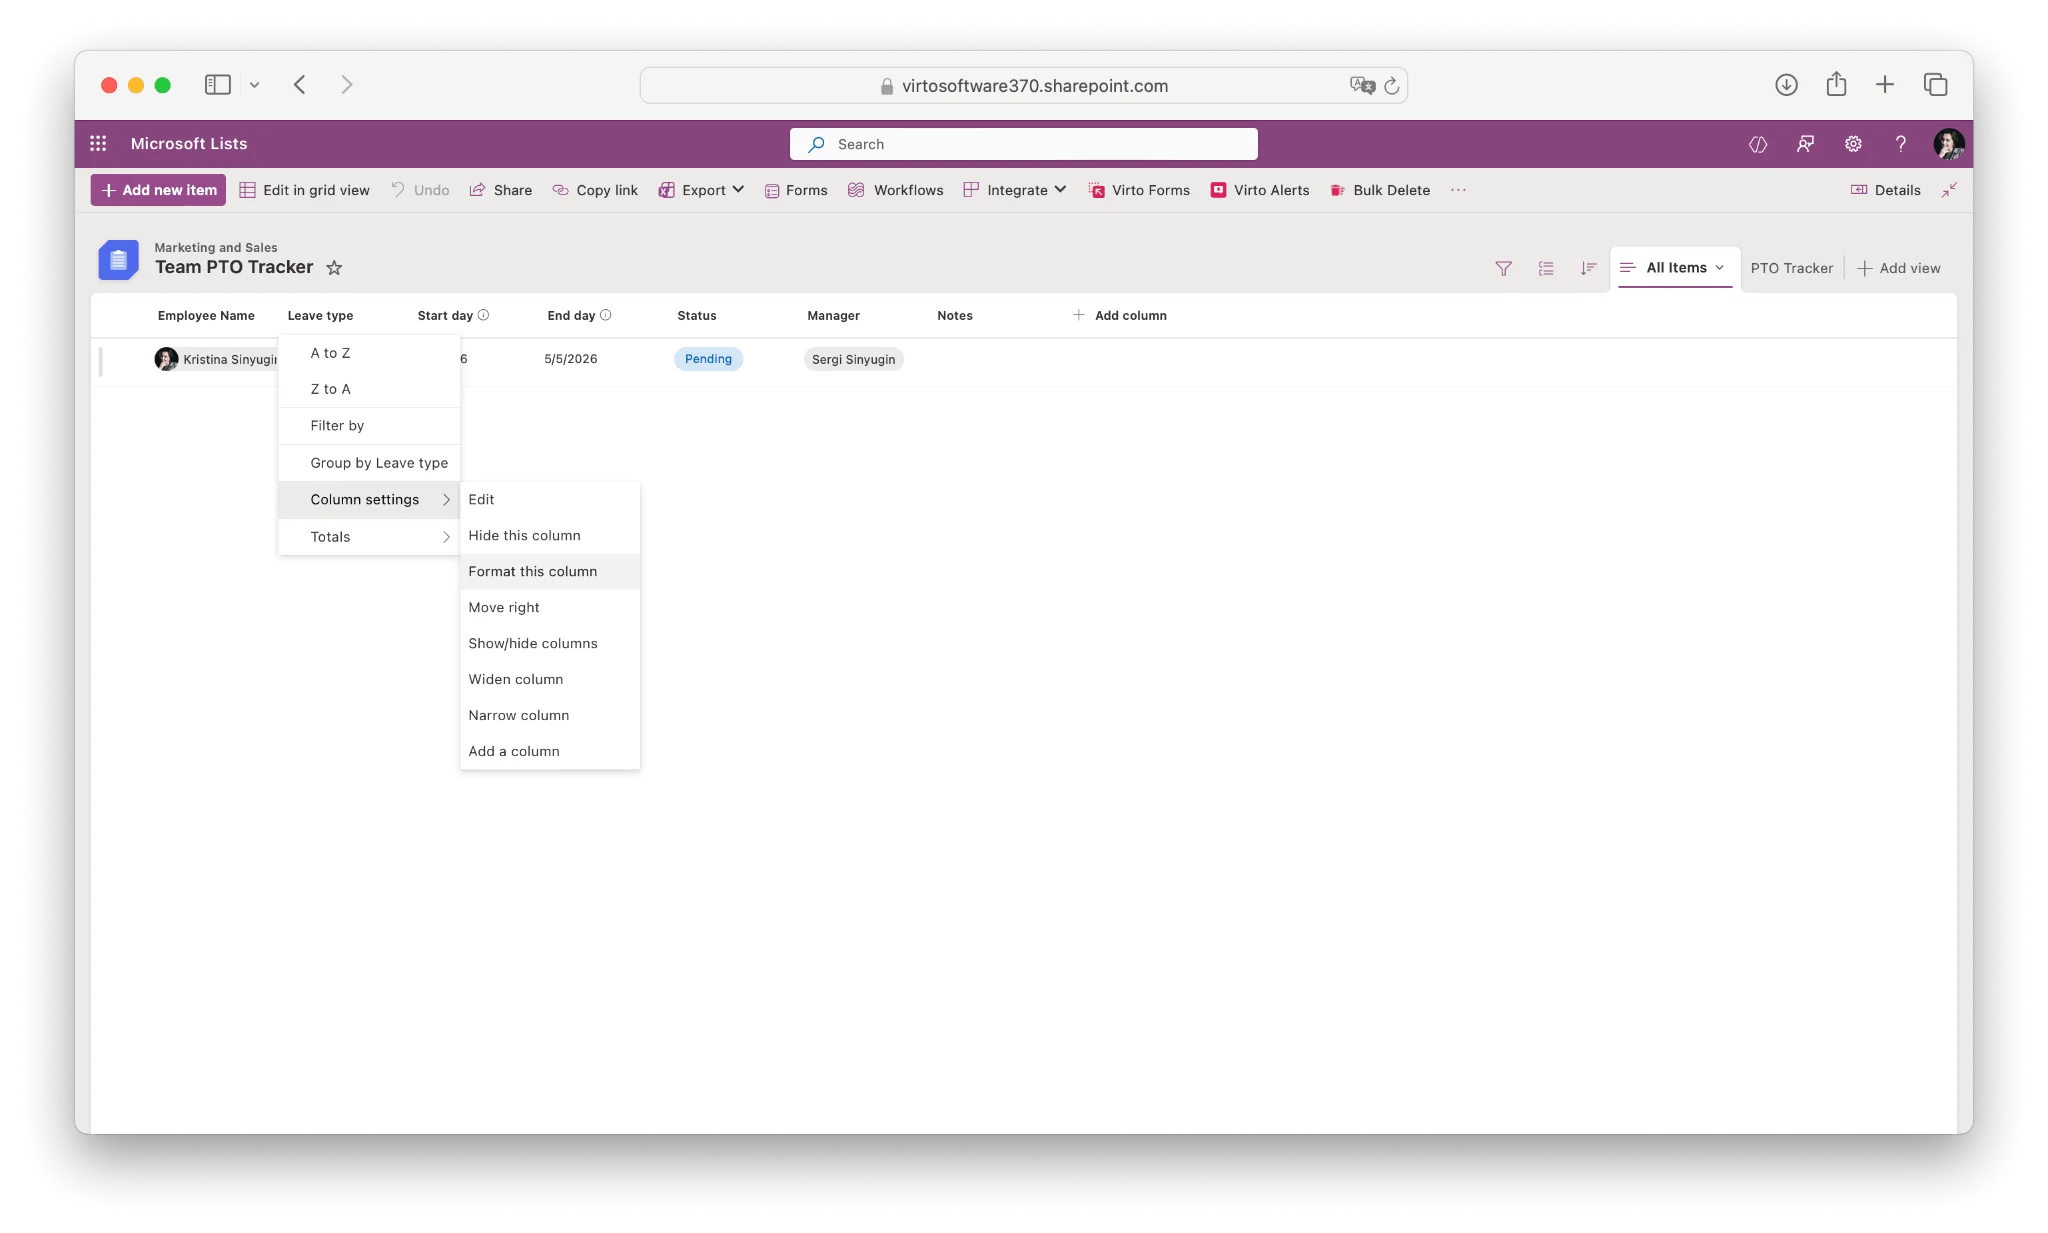
Task: Open the feedback person icon in header
Action: click(x=1805, y=144)
